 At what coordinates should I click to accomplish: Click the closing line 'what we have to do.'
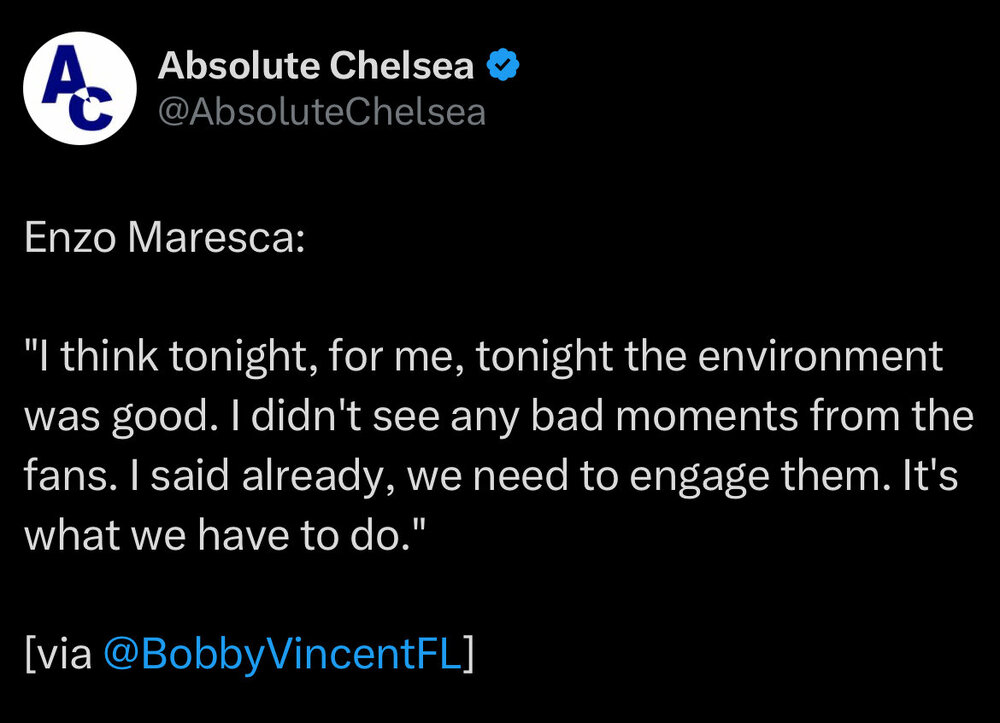tap(224, 534)
